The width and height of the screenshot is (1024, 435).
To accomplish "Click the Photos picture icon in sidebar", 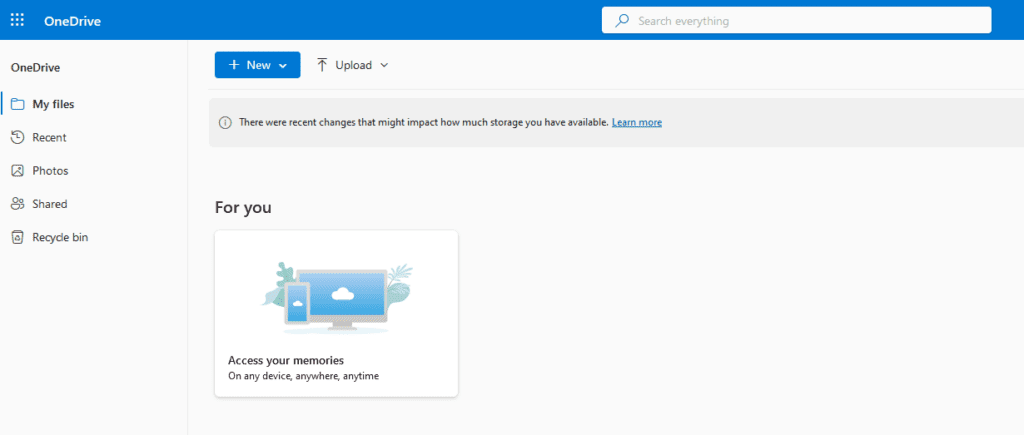I will [17, 171].
